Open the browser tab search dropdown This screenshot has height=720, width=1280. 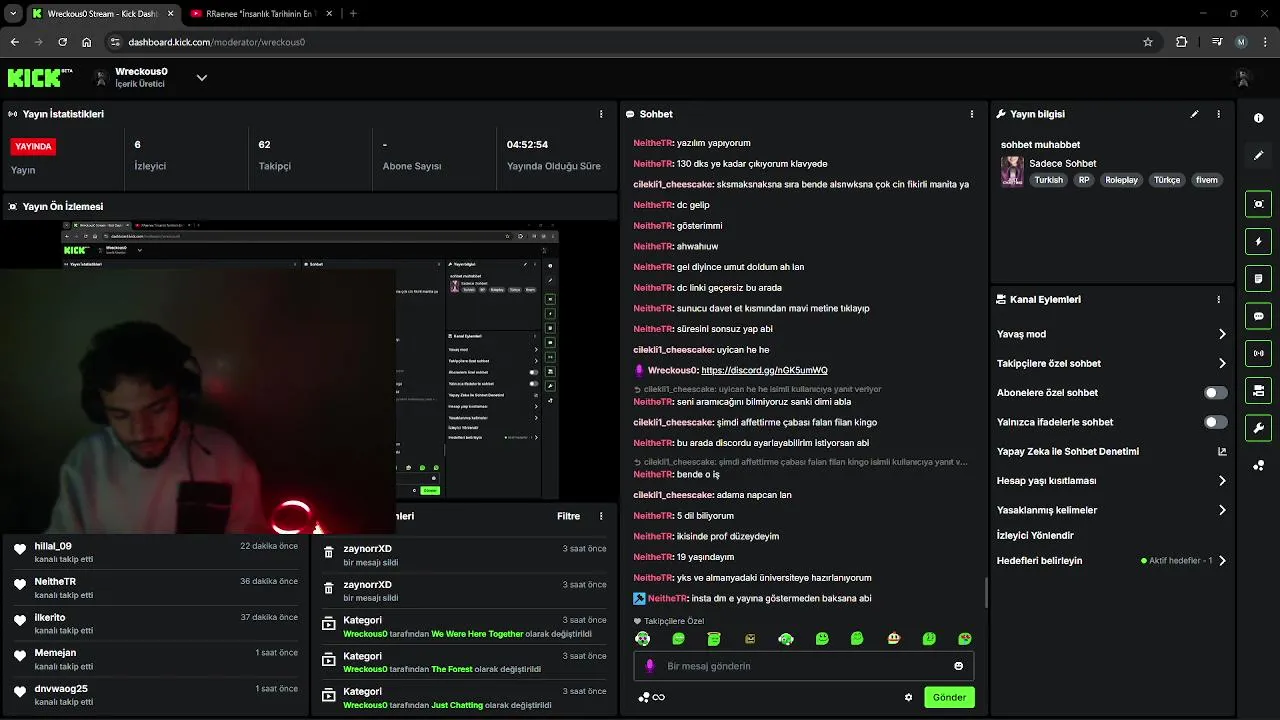[x=13, y=13]
